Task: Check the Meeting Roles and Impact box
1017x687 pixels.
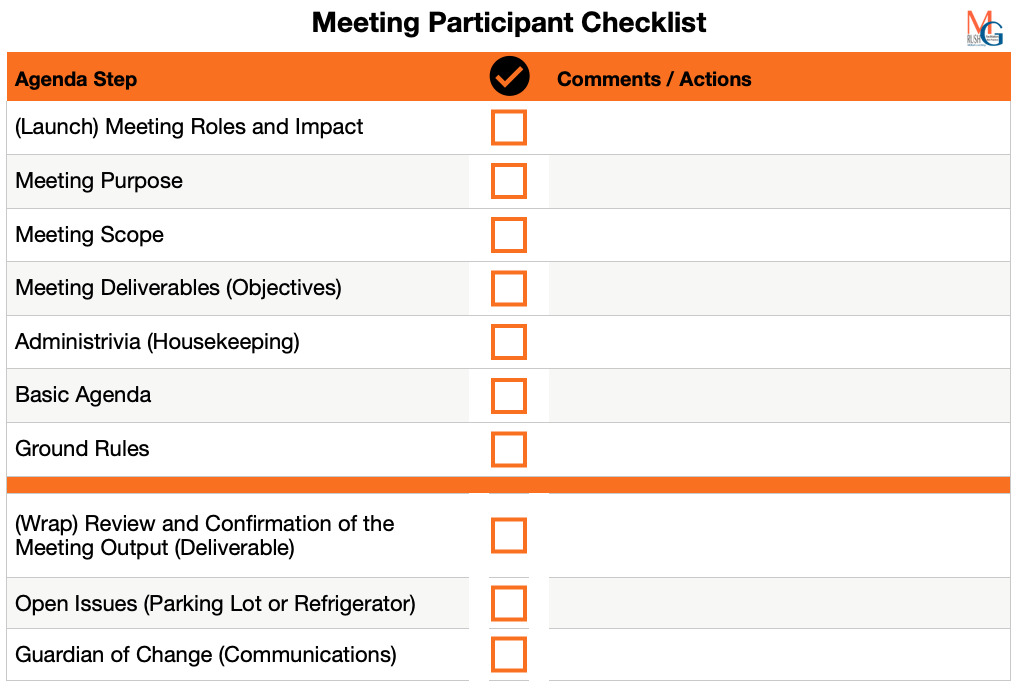Action: (x=508, y=127)
